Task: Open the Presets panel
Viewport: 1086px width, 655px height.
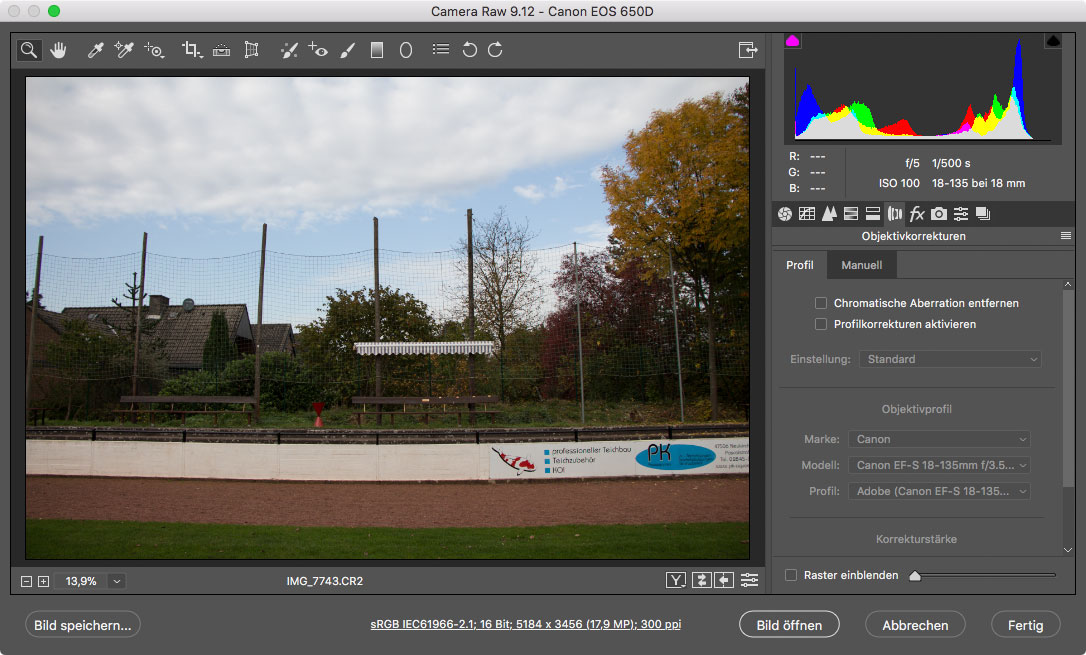Action: [961, 214]
